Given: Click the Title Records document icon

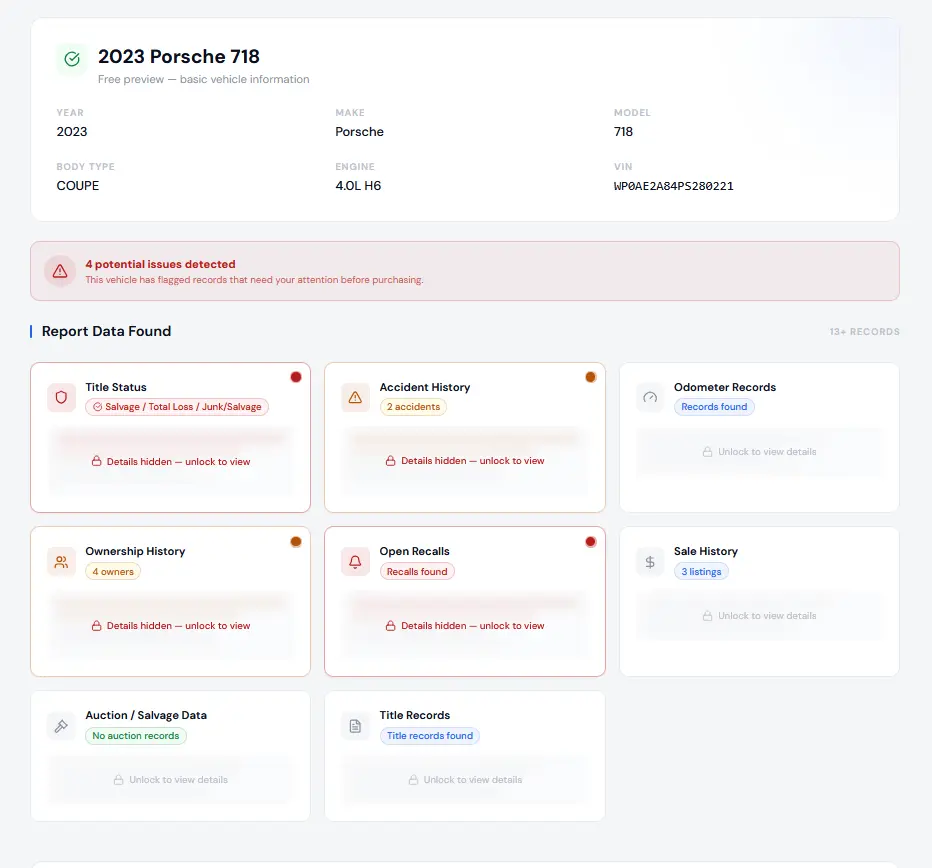Looking at the screenshot, I should point(355,726).
